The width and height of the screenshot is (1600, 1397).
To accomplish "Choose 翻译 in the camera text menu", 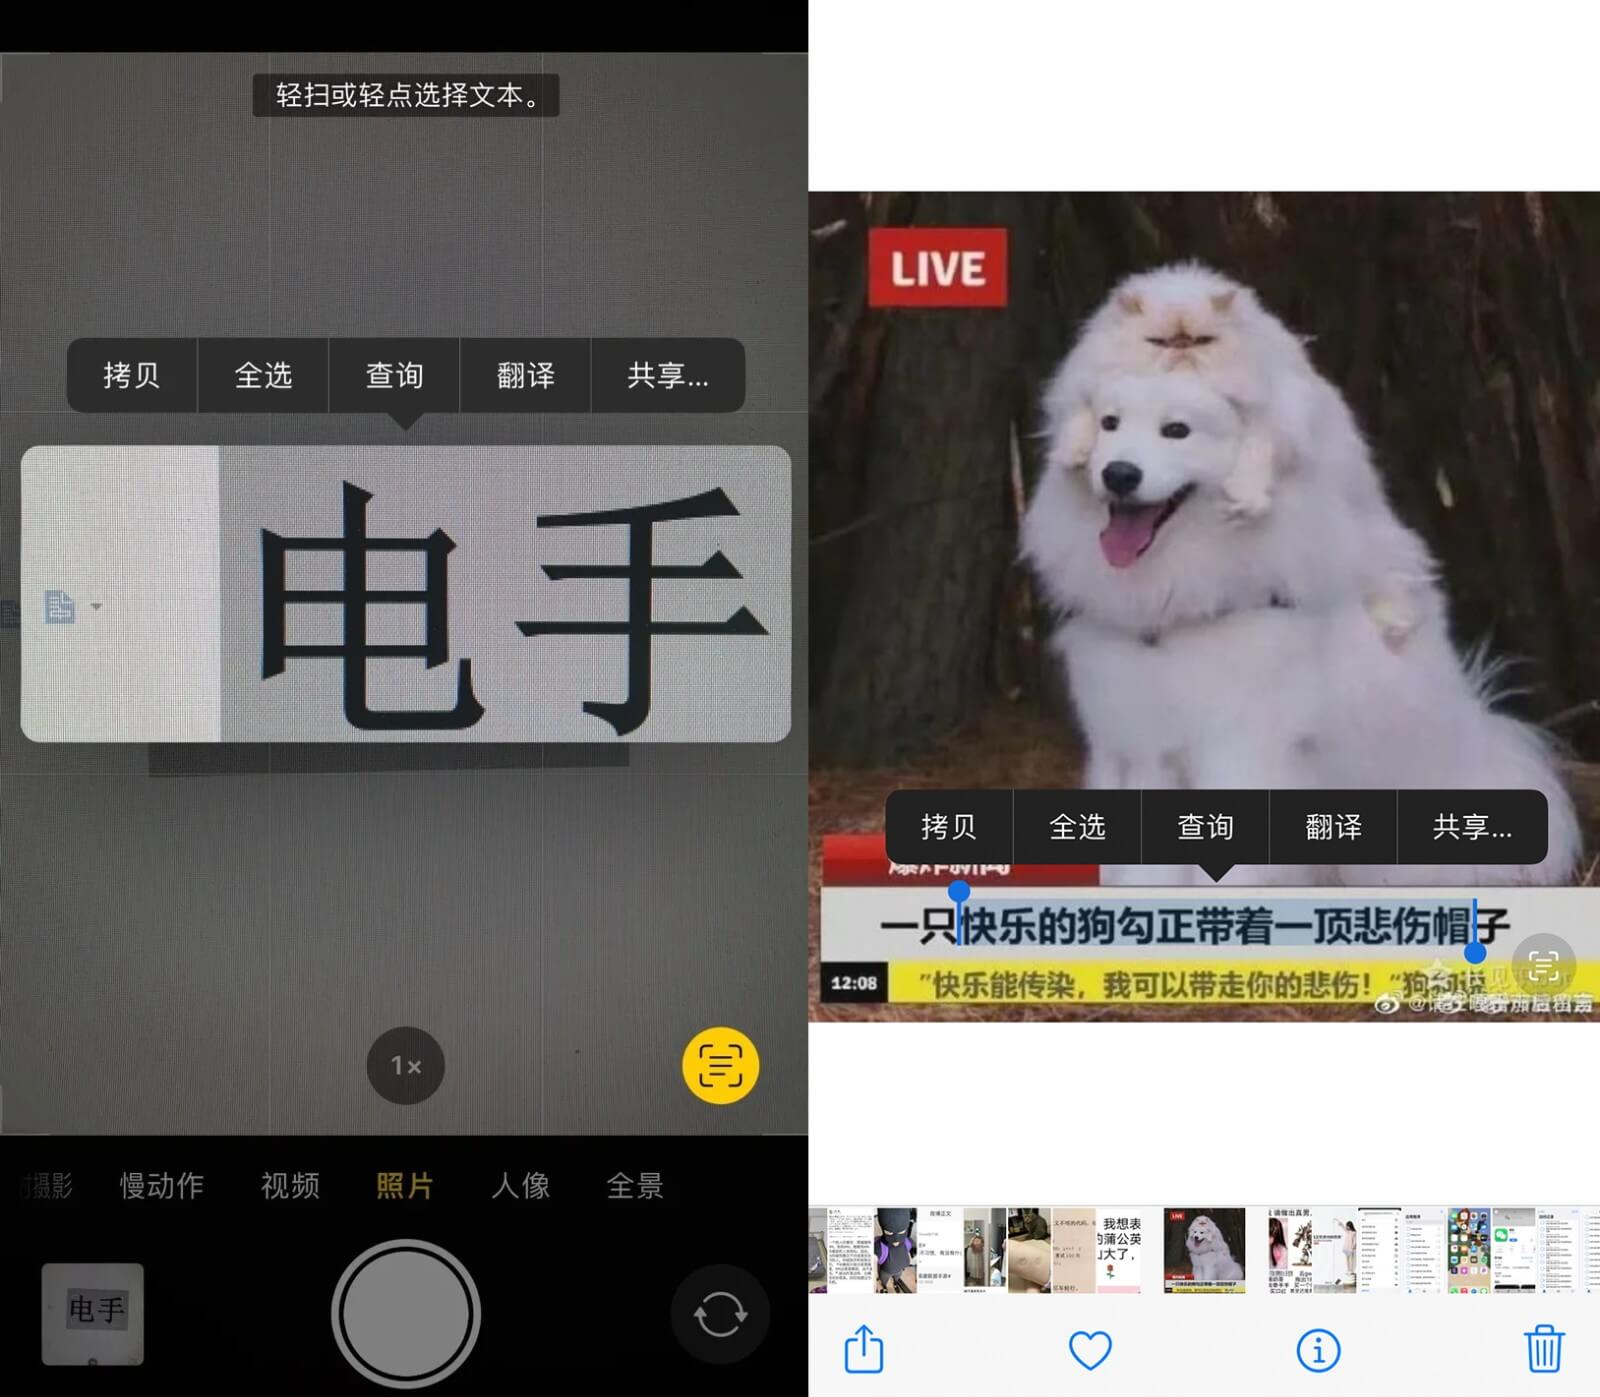I will (525, 375).
